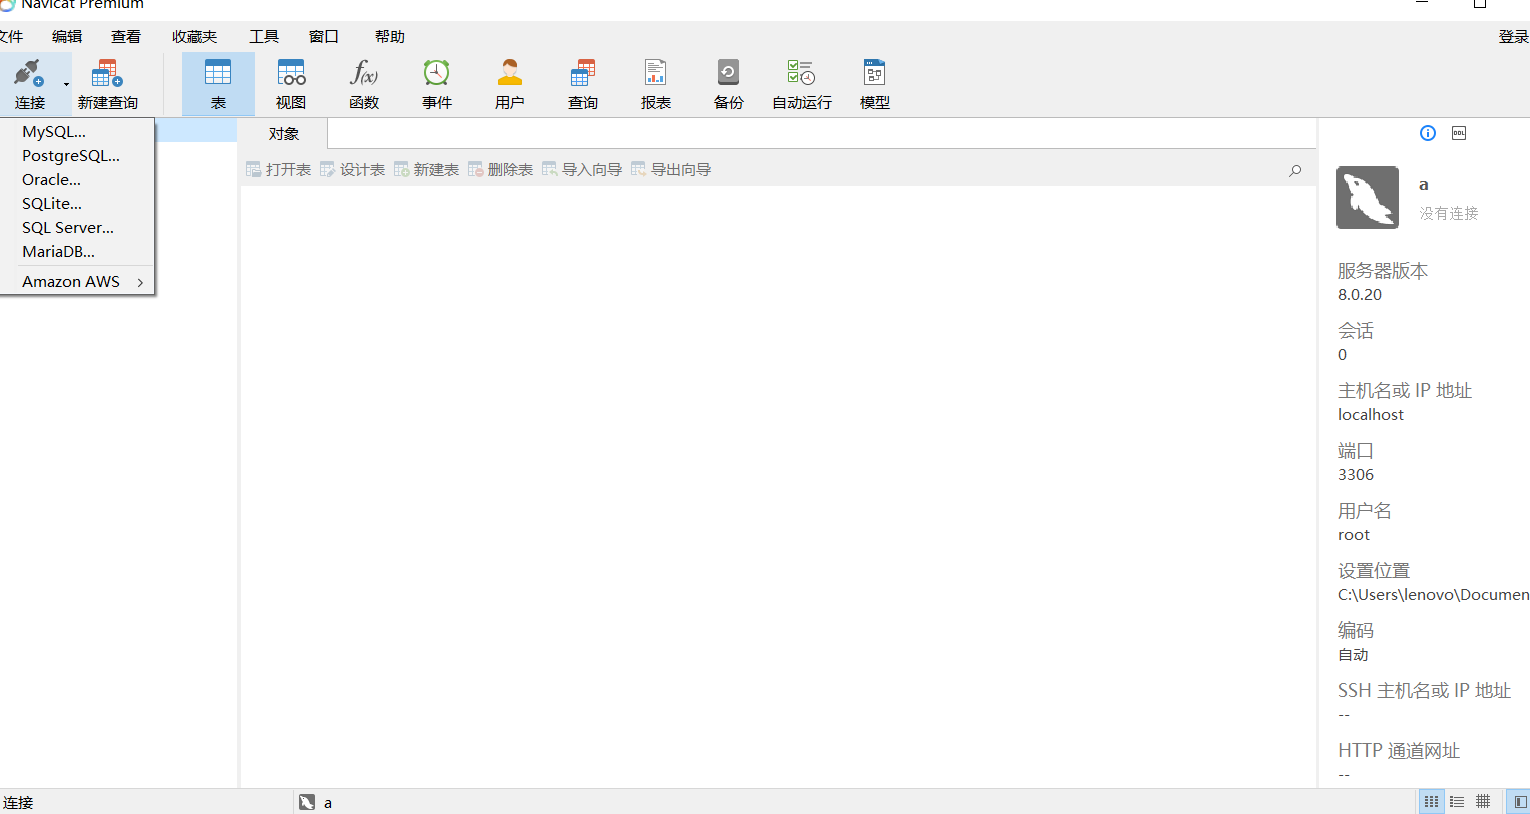The image size is (1530, 814).
Task: Switch to ER diagram view icon
Action: pyautogui.click(x=1483, y=801)
